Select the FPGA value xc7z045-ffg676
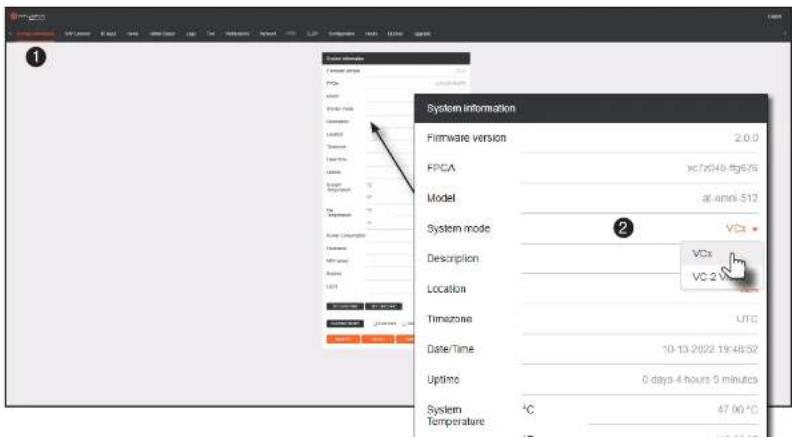Viewport: 792px width, 439px height. [722, 168]
